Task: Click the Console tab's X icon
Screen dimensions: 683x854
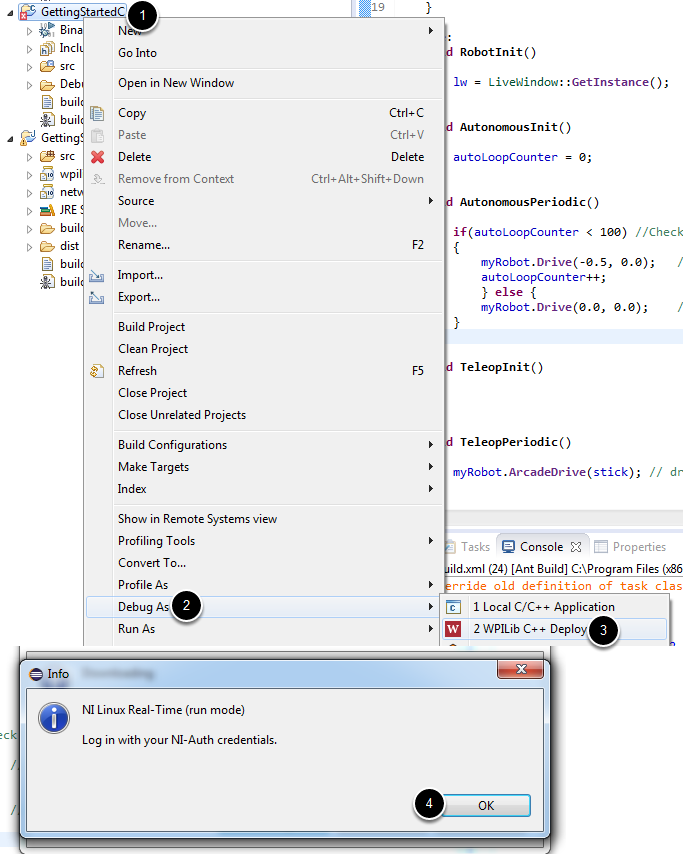Action: click(576, 547)
